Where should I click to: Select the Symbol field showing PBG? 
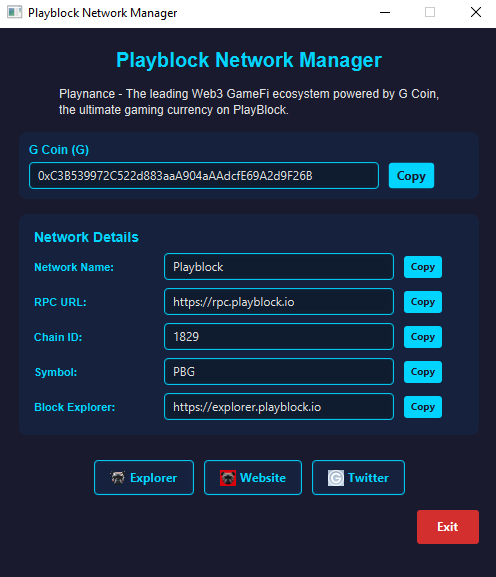[279, 371]
